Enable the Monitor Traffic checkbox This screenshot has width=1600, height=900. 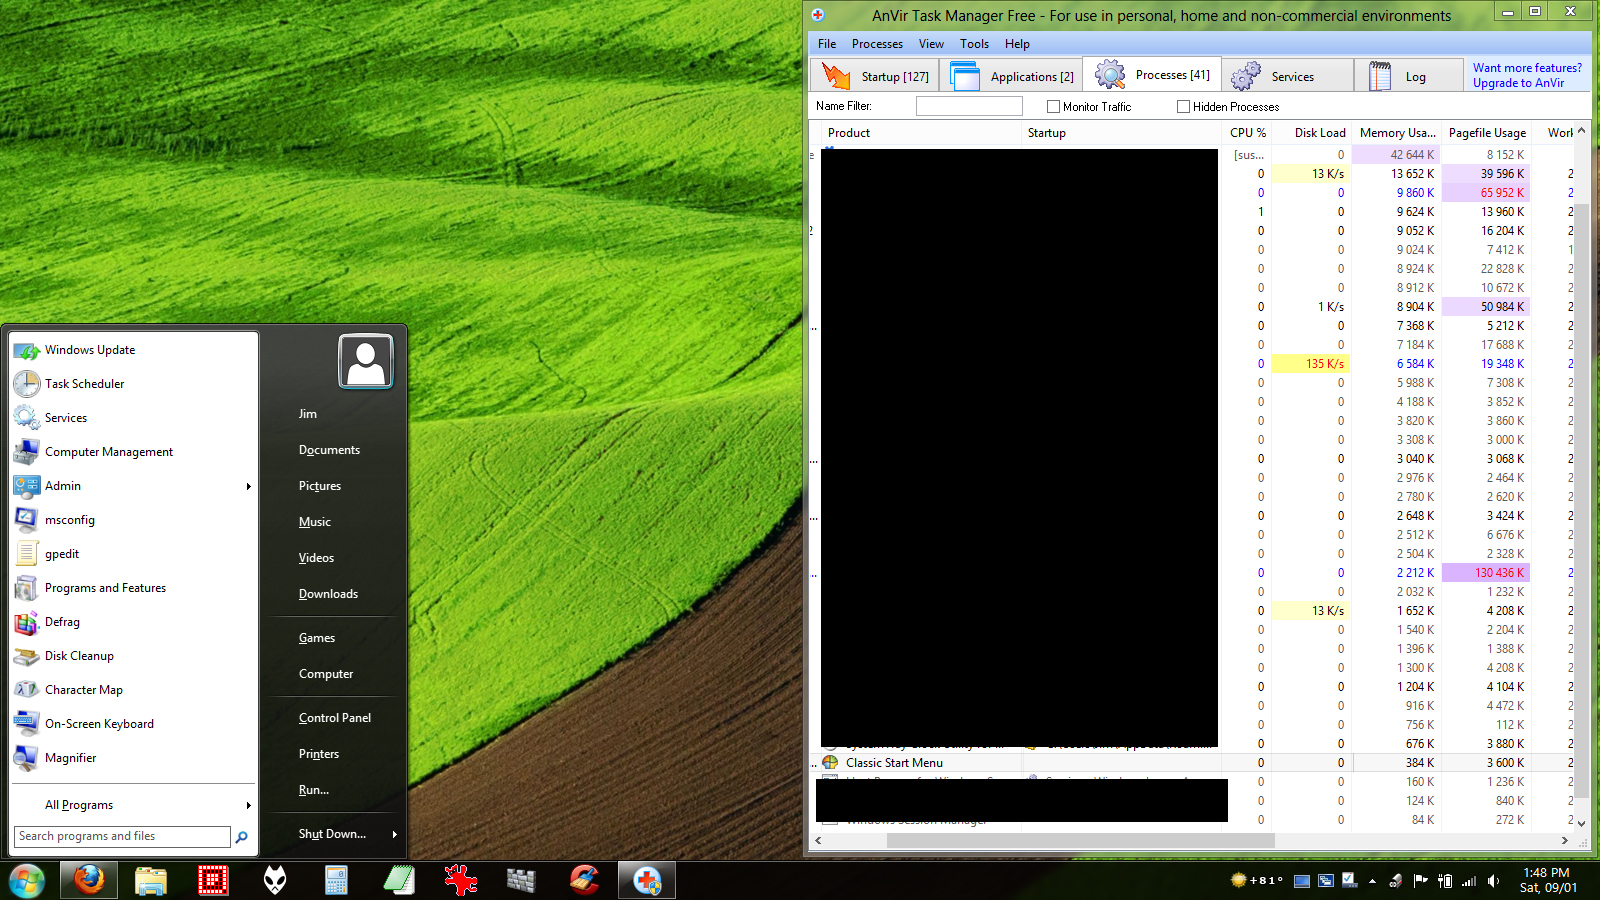[x=1053, y=106]
